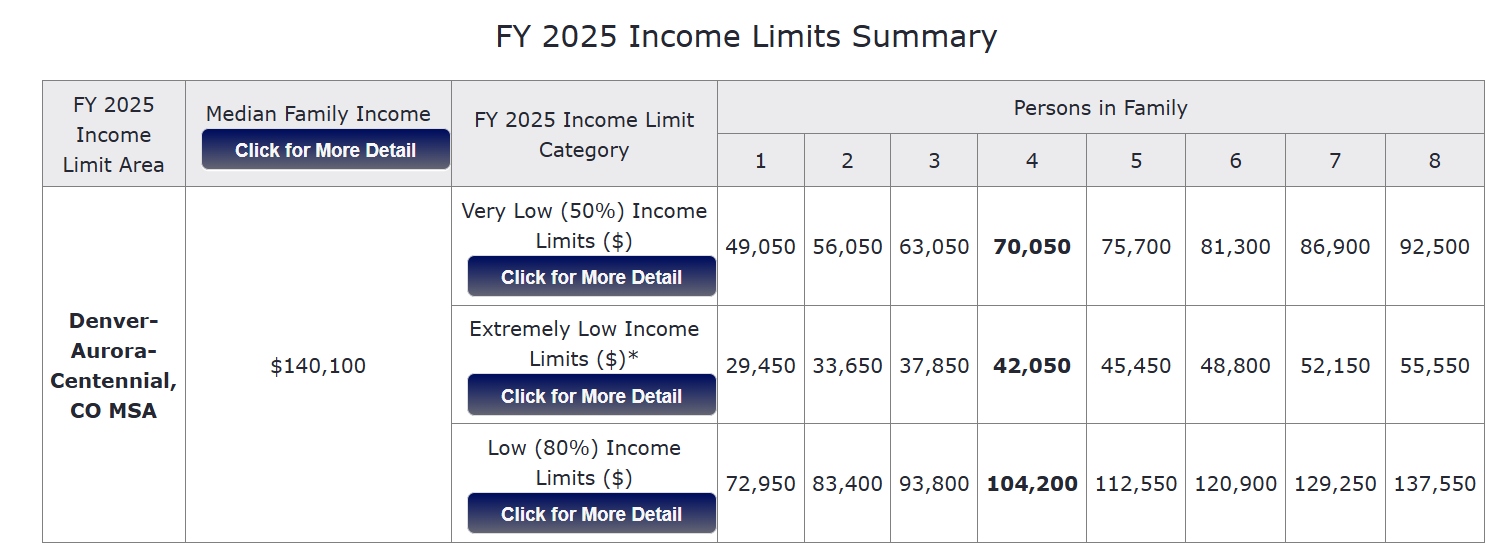Click More Detail button under Median Family Income
Viewport: 1492px width, 557px height.
[325, 150]
